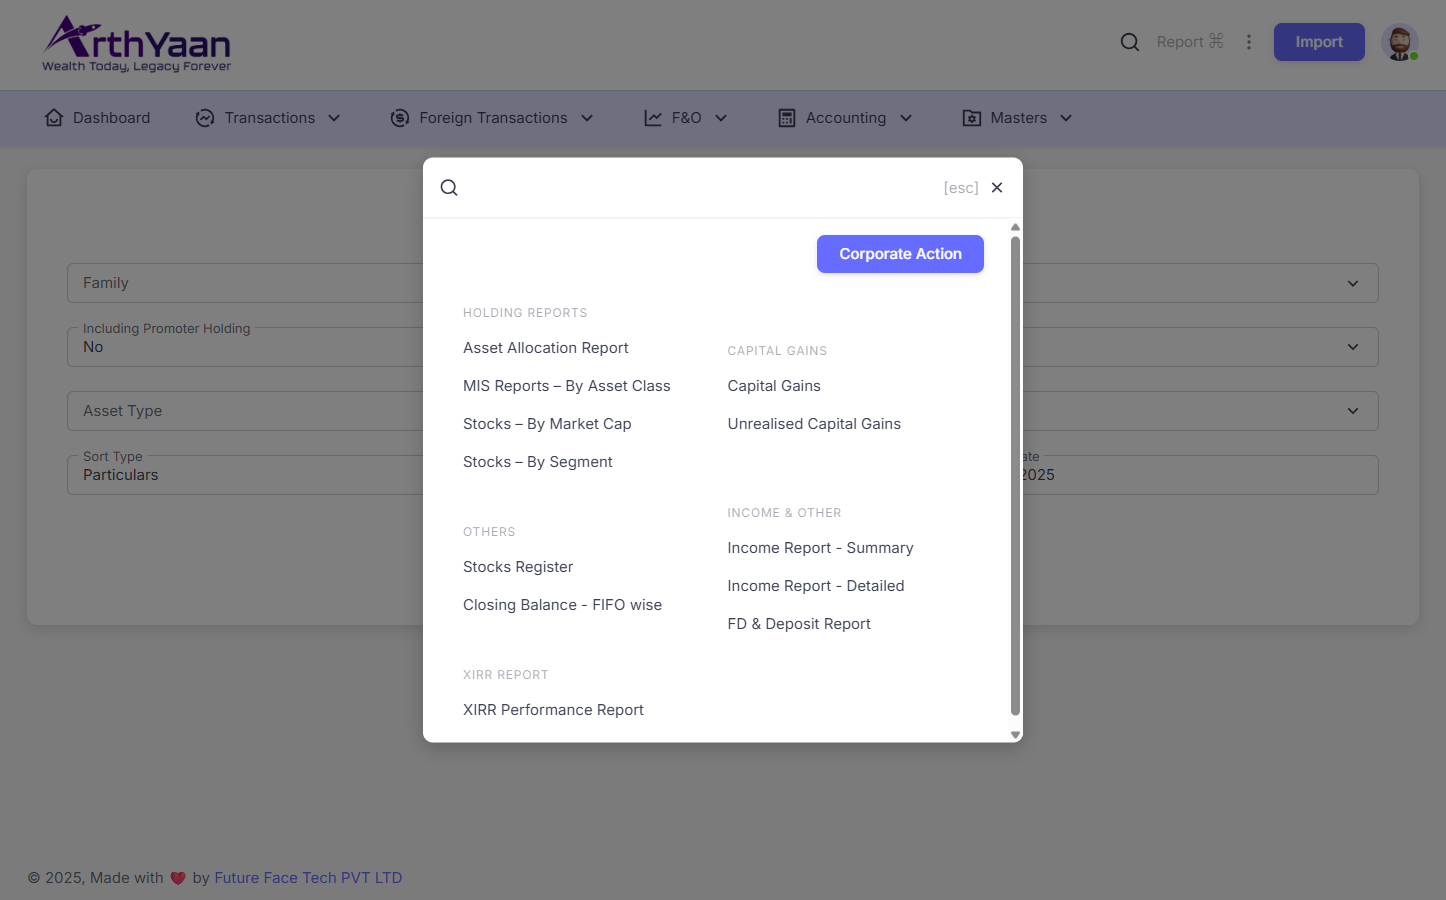
Task: Click the Transactions arrows icon
Action: [x=204, y=117]
